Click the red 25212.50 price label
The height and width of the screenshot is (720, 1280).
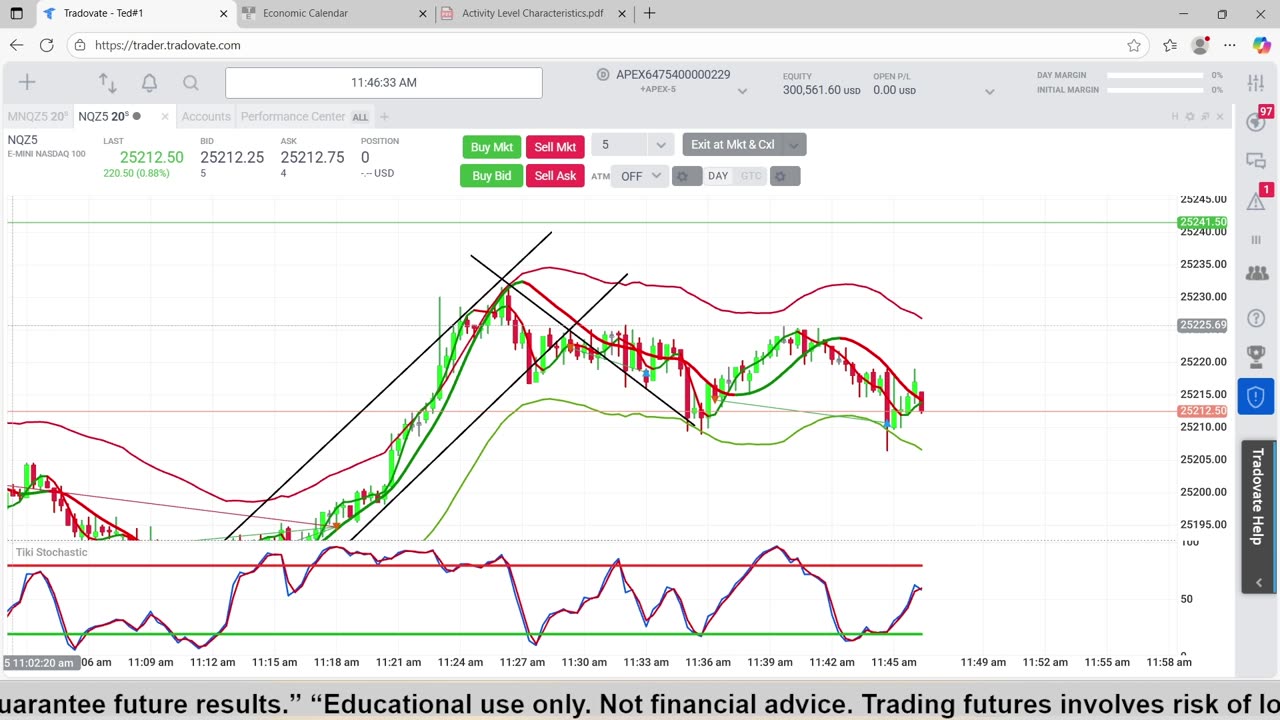pos(1203,411)
